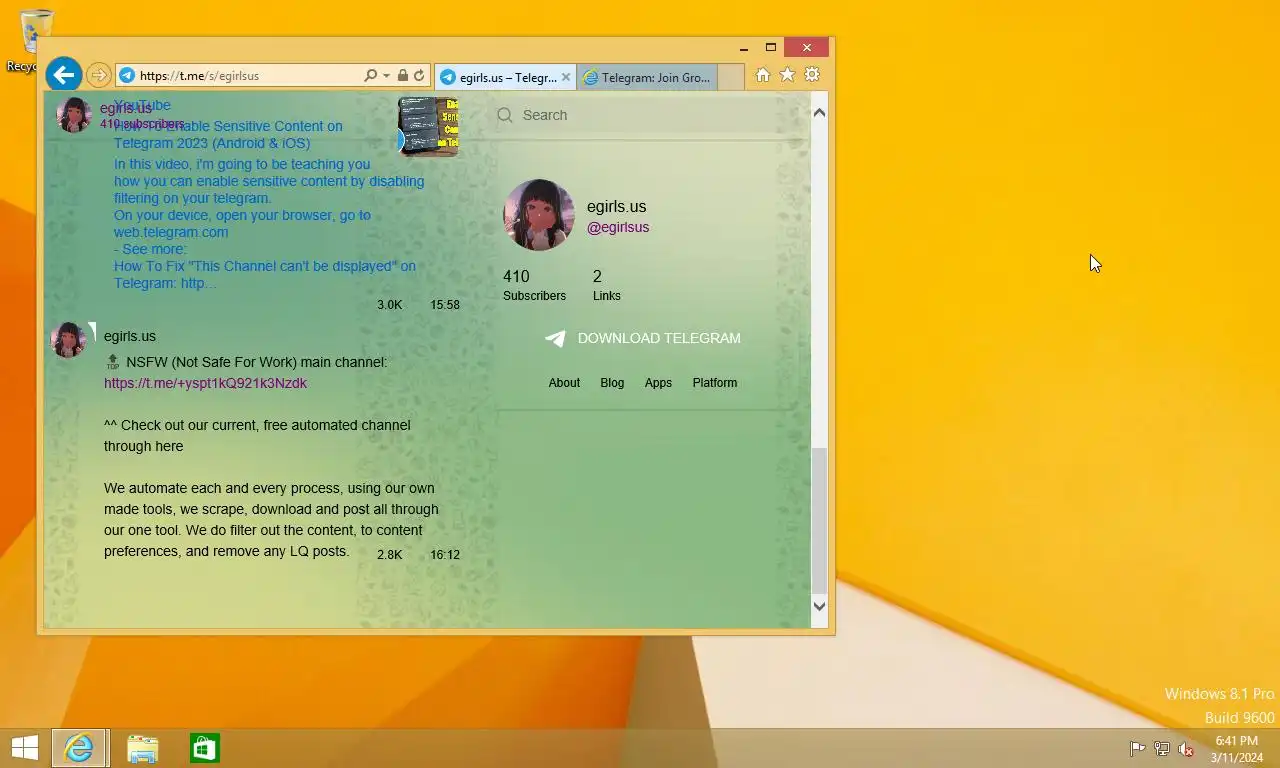Open the Apps footer link
This screenshot has width=1280, height=768.
pyautogui.click(x=658, y=383)
